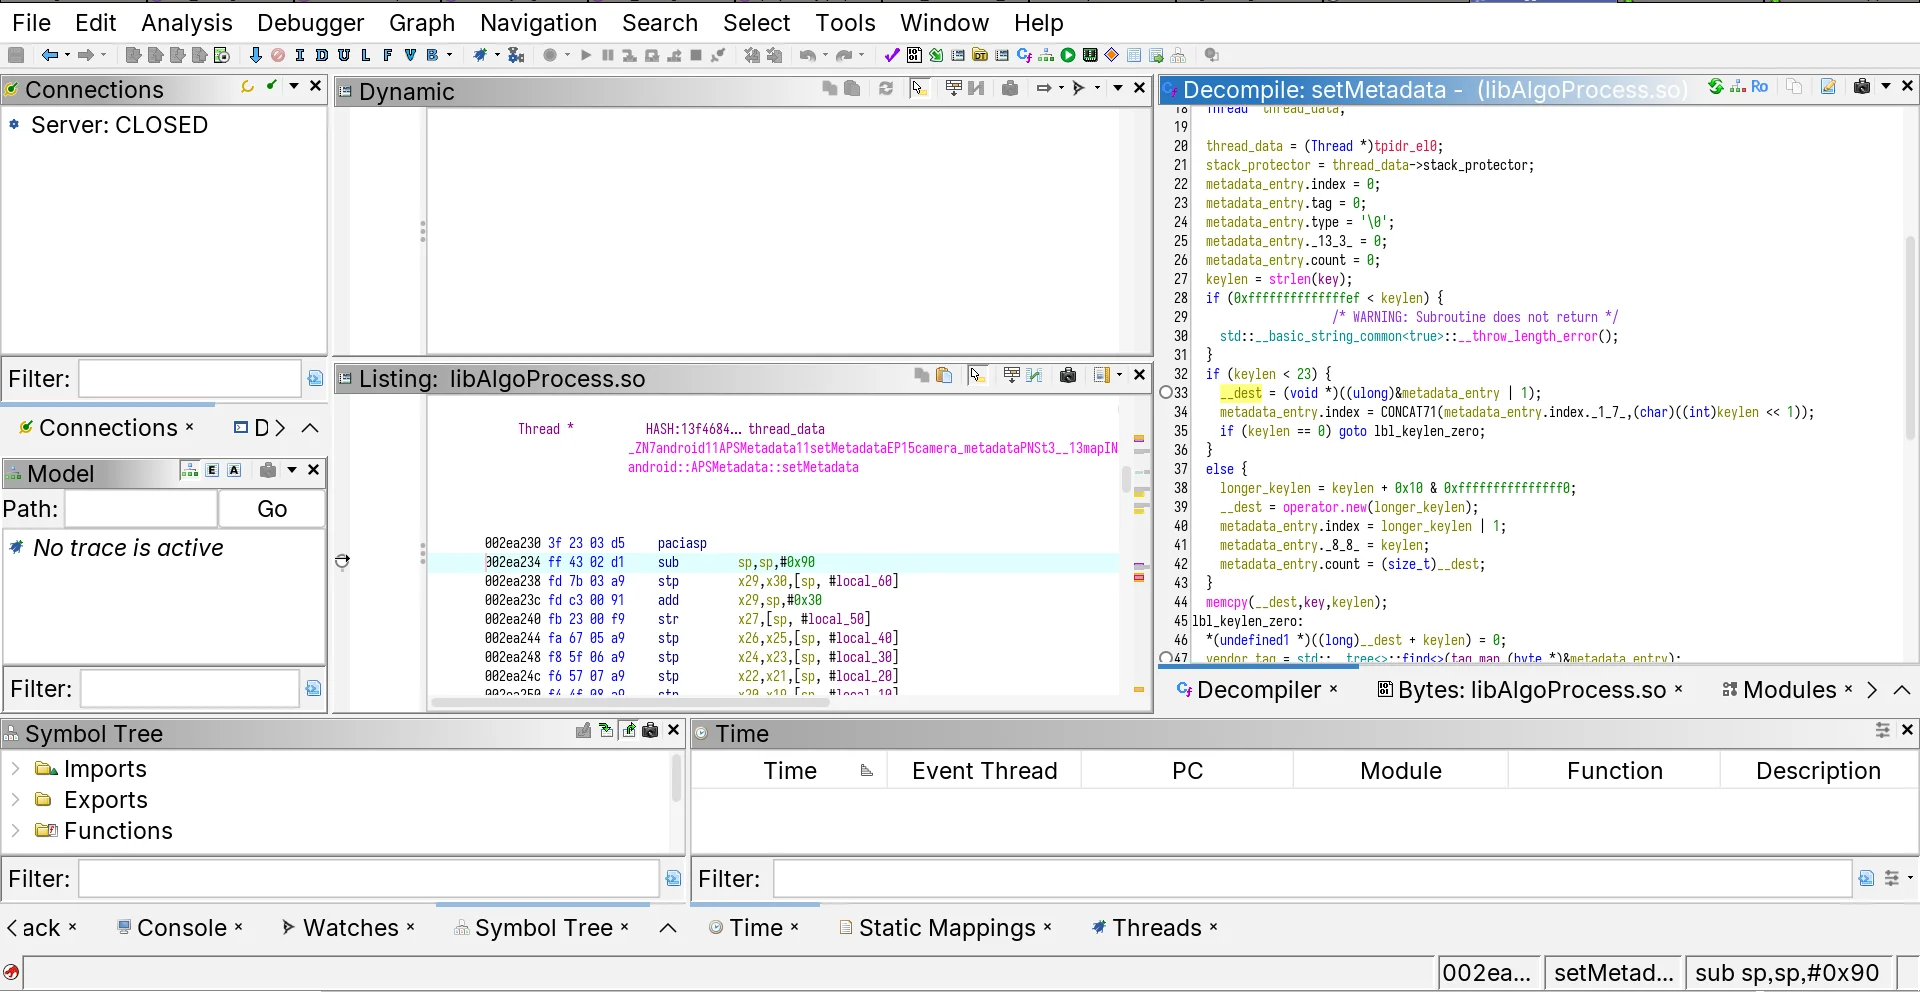Click the Ro rename button in Decompiler toolbar
This screenshot has height=992, width=1920.
pos(1760,87)
